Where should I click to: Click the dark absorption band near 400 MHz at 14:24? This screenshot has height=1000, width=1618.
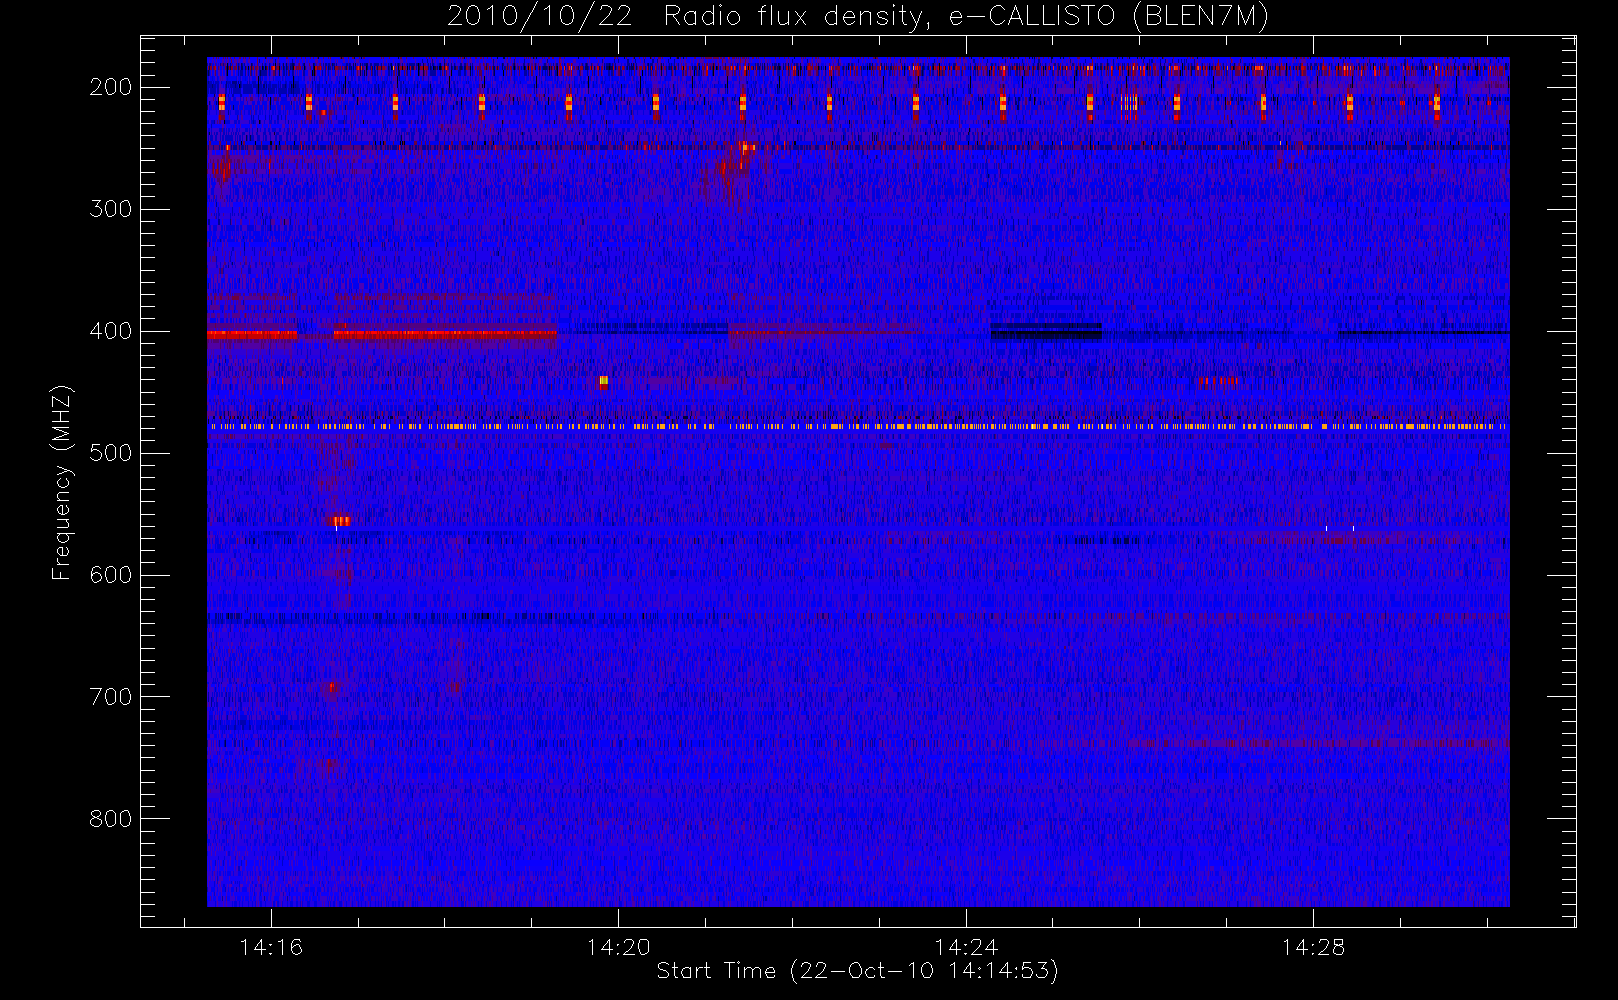[1046, 332]
